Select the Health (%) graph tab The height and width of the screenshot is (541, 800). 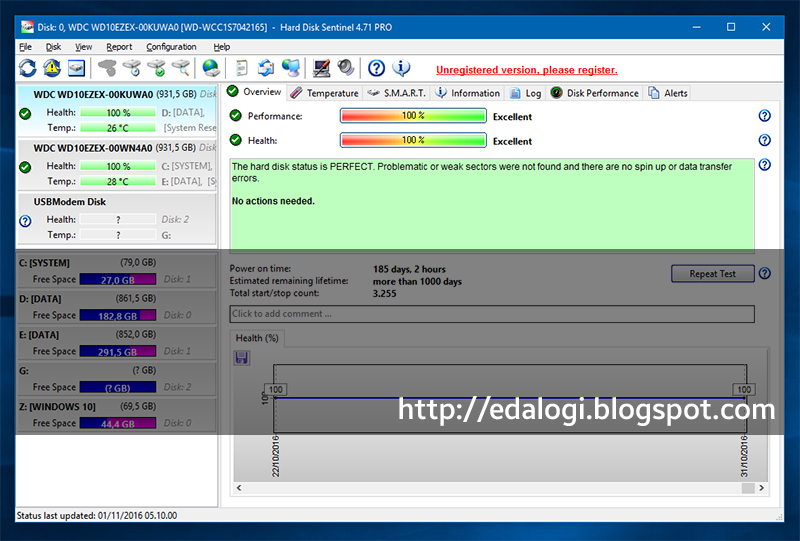[x=257, y=338]
